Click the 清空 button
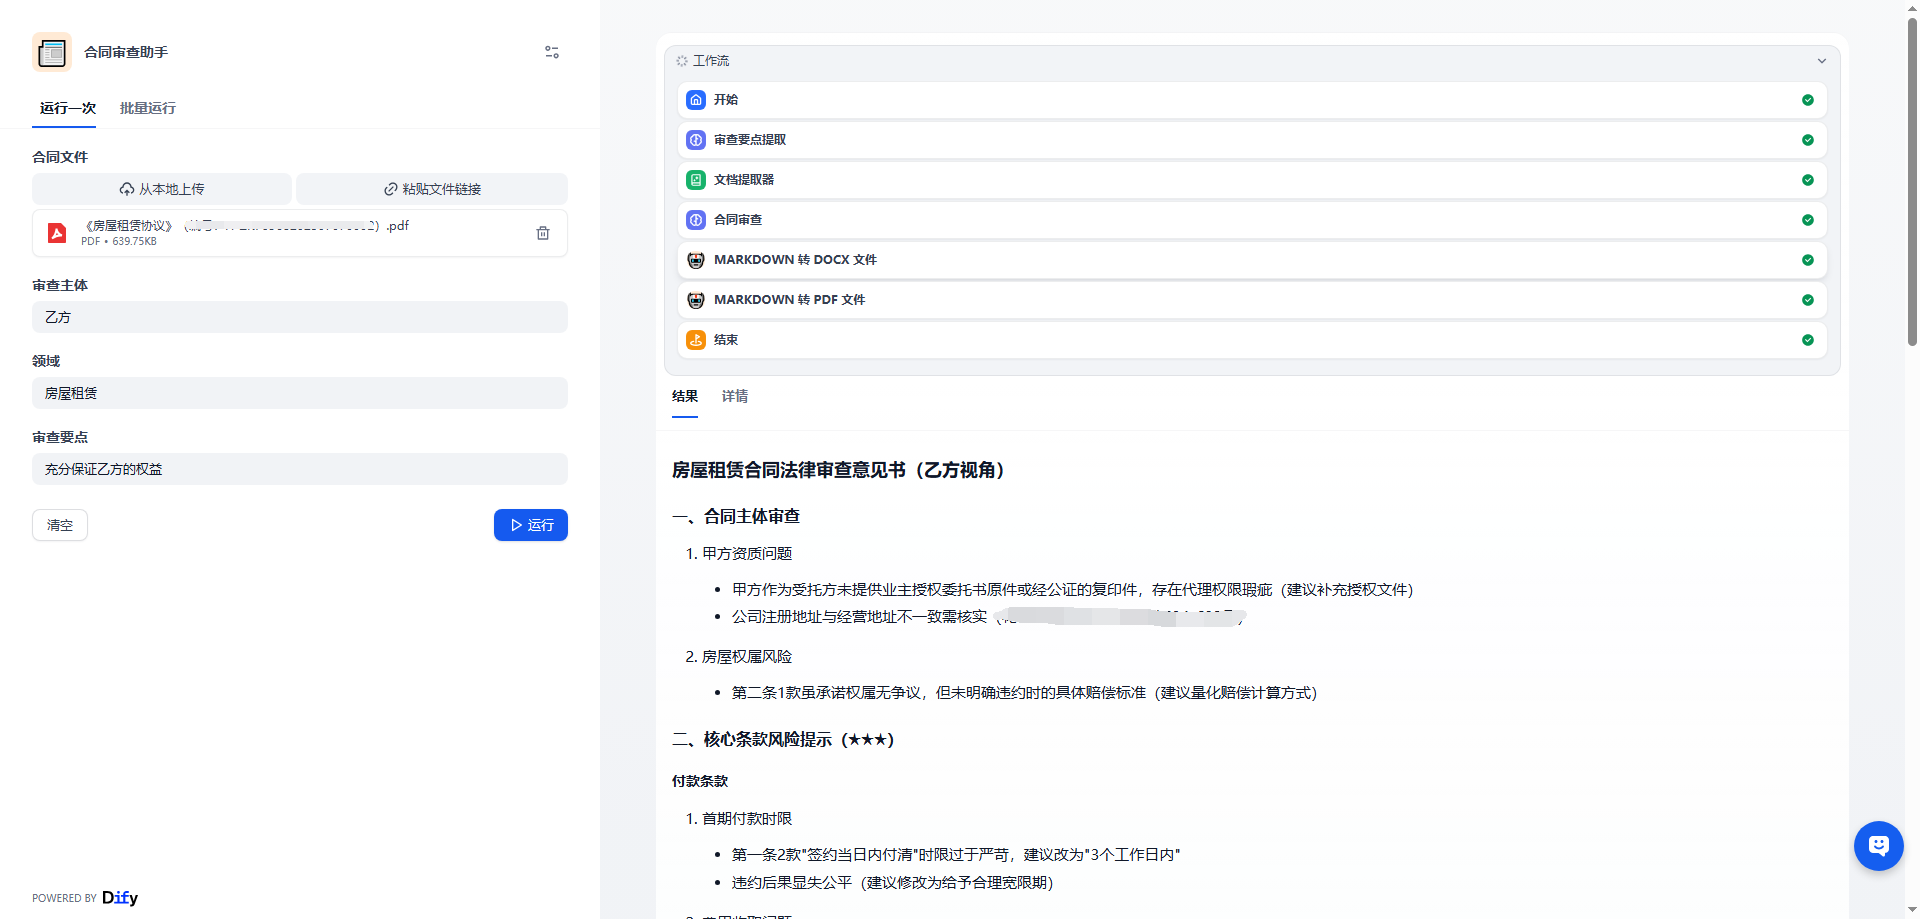The width and height of the screenshot is (1920, 919). 60,525
